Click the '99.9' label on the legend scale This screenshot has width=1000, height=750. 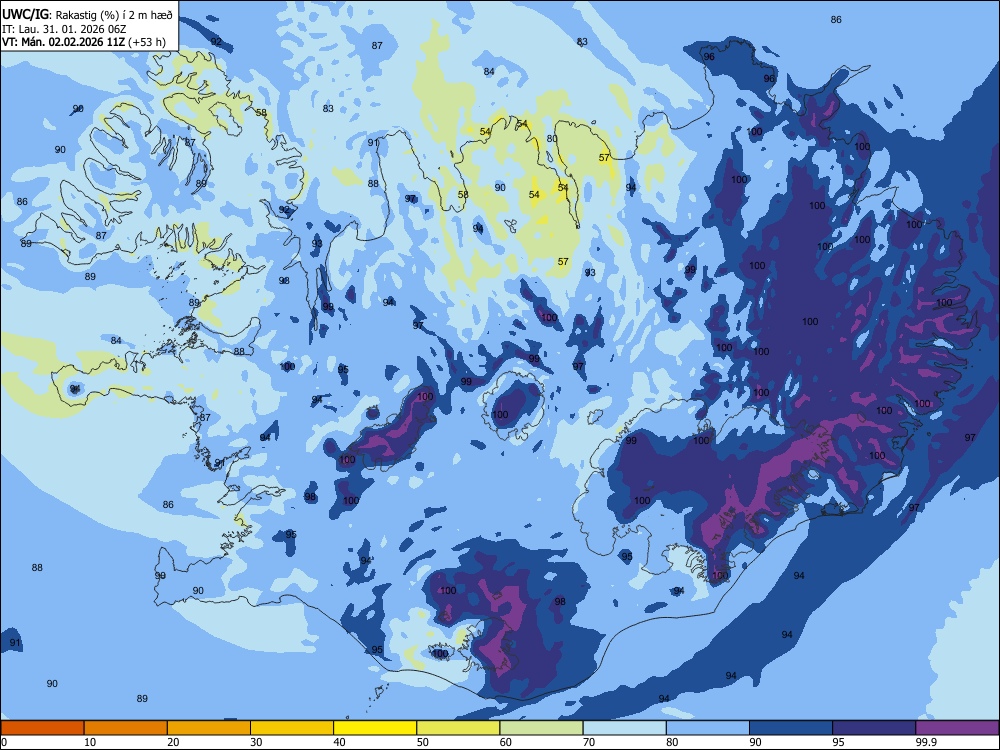tap(926, 742)
